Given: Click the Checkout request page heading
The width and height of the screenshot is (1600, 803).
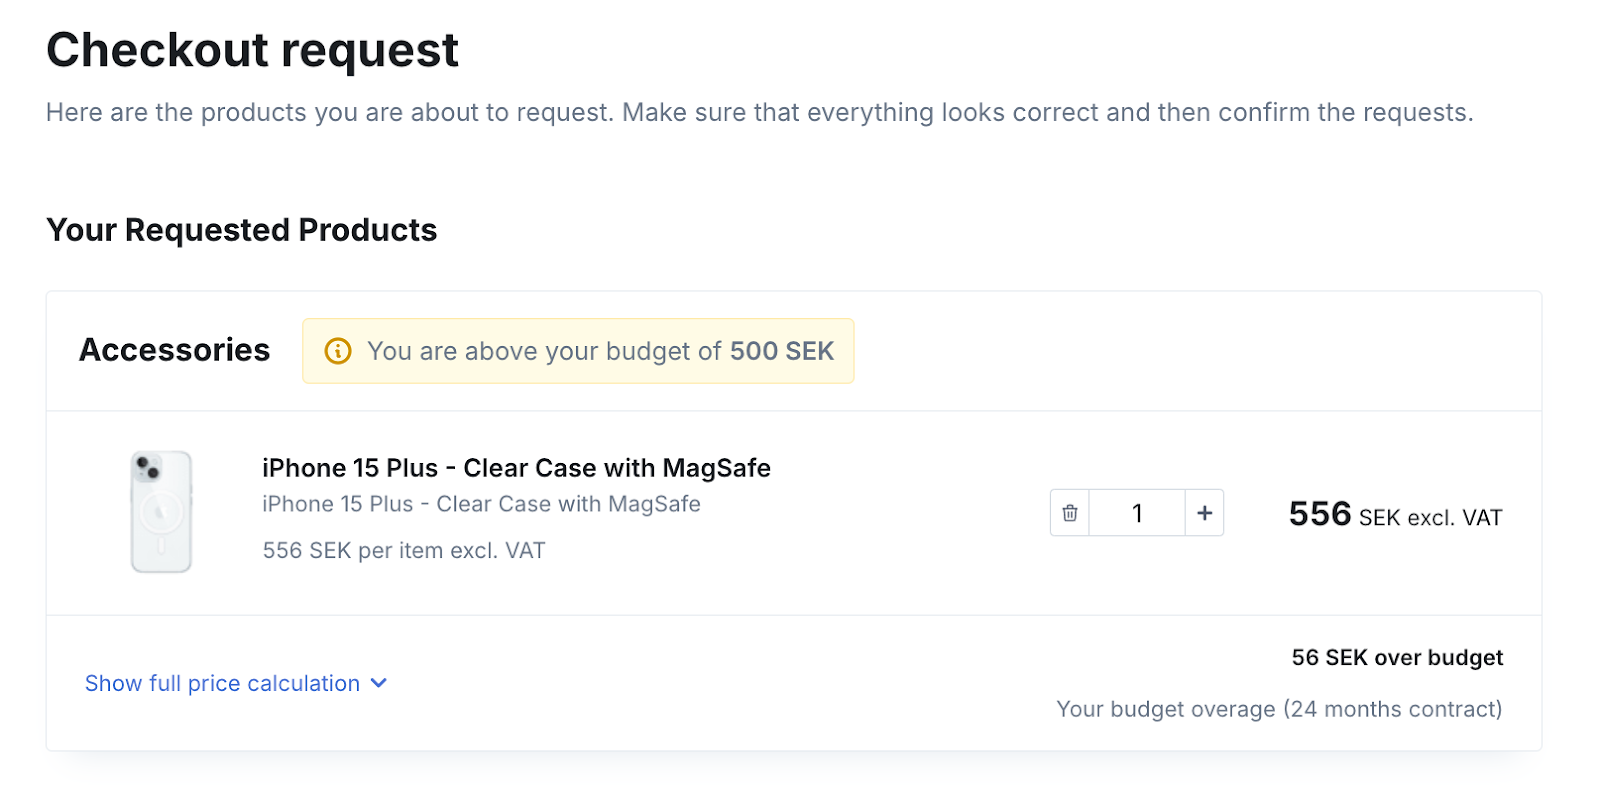Looking at the screenshot, I should click(x=252, y=51).
